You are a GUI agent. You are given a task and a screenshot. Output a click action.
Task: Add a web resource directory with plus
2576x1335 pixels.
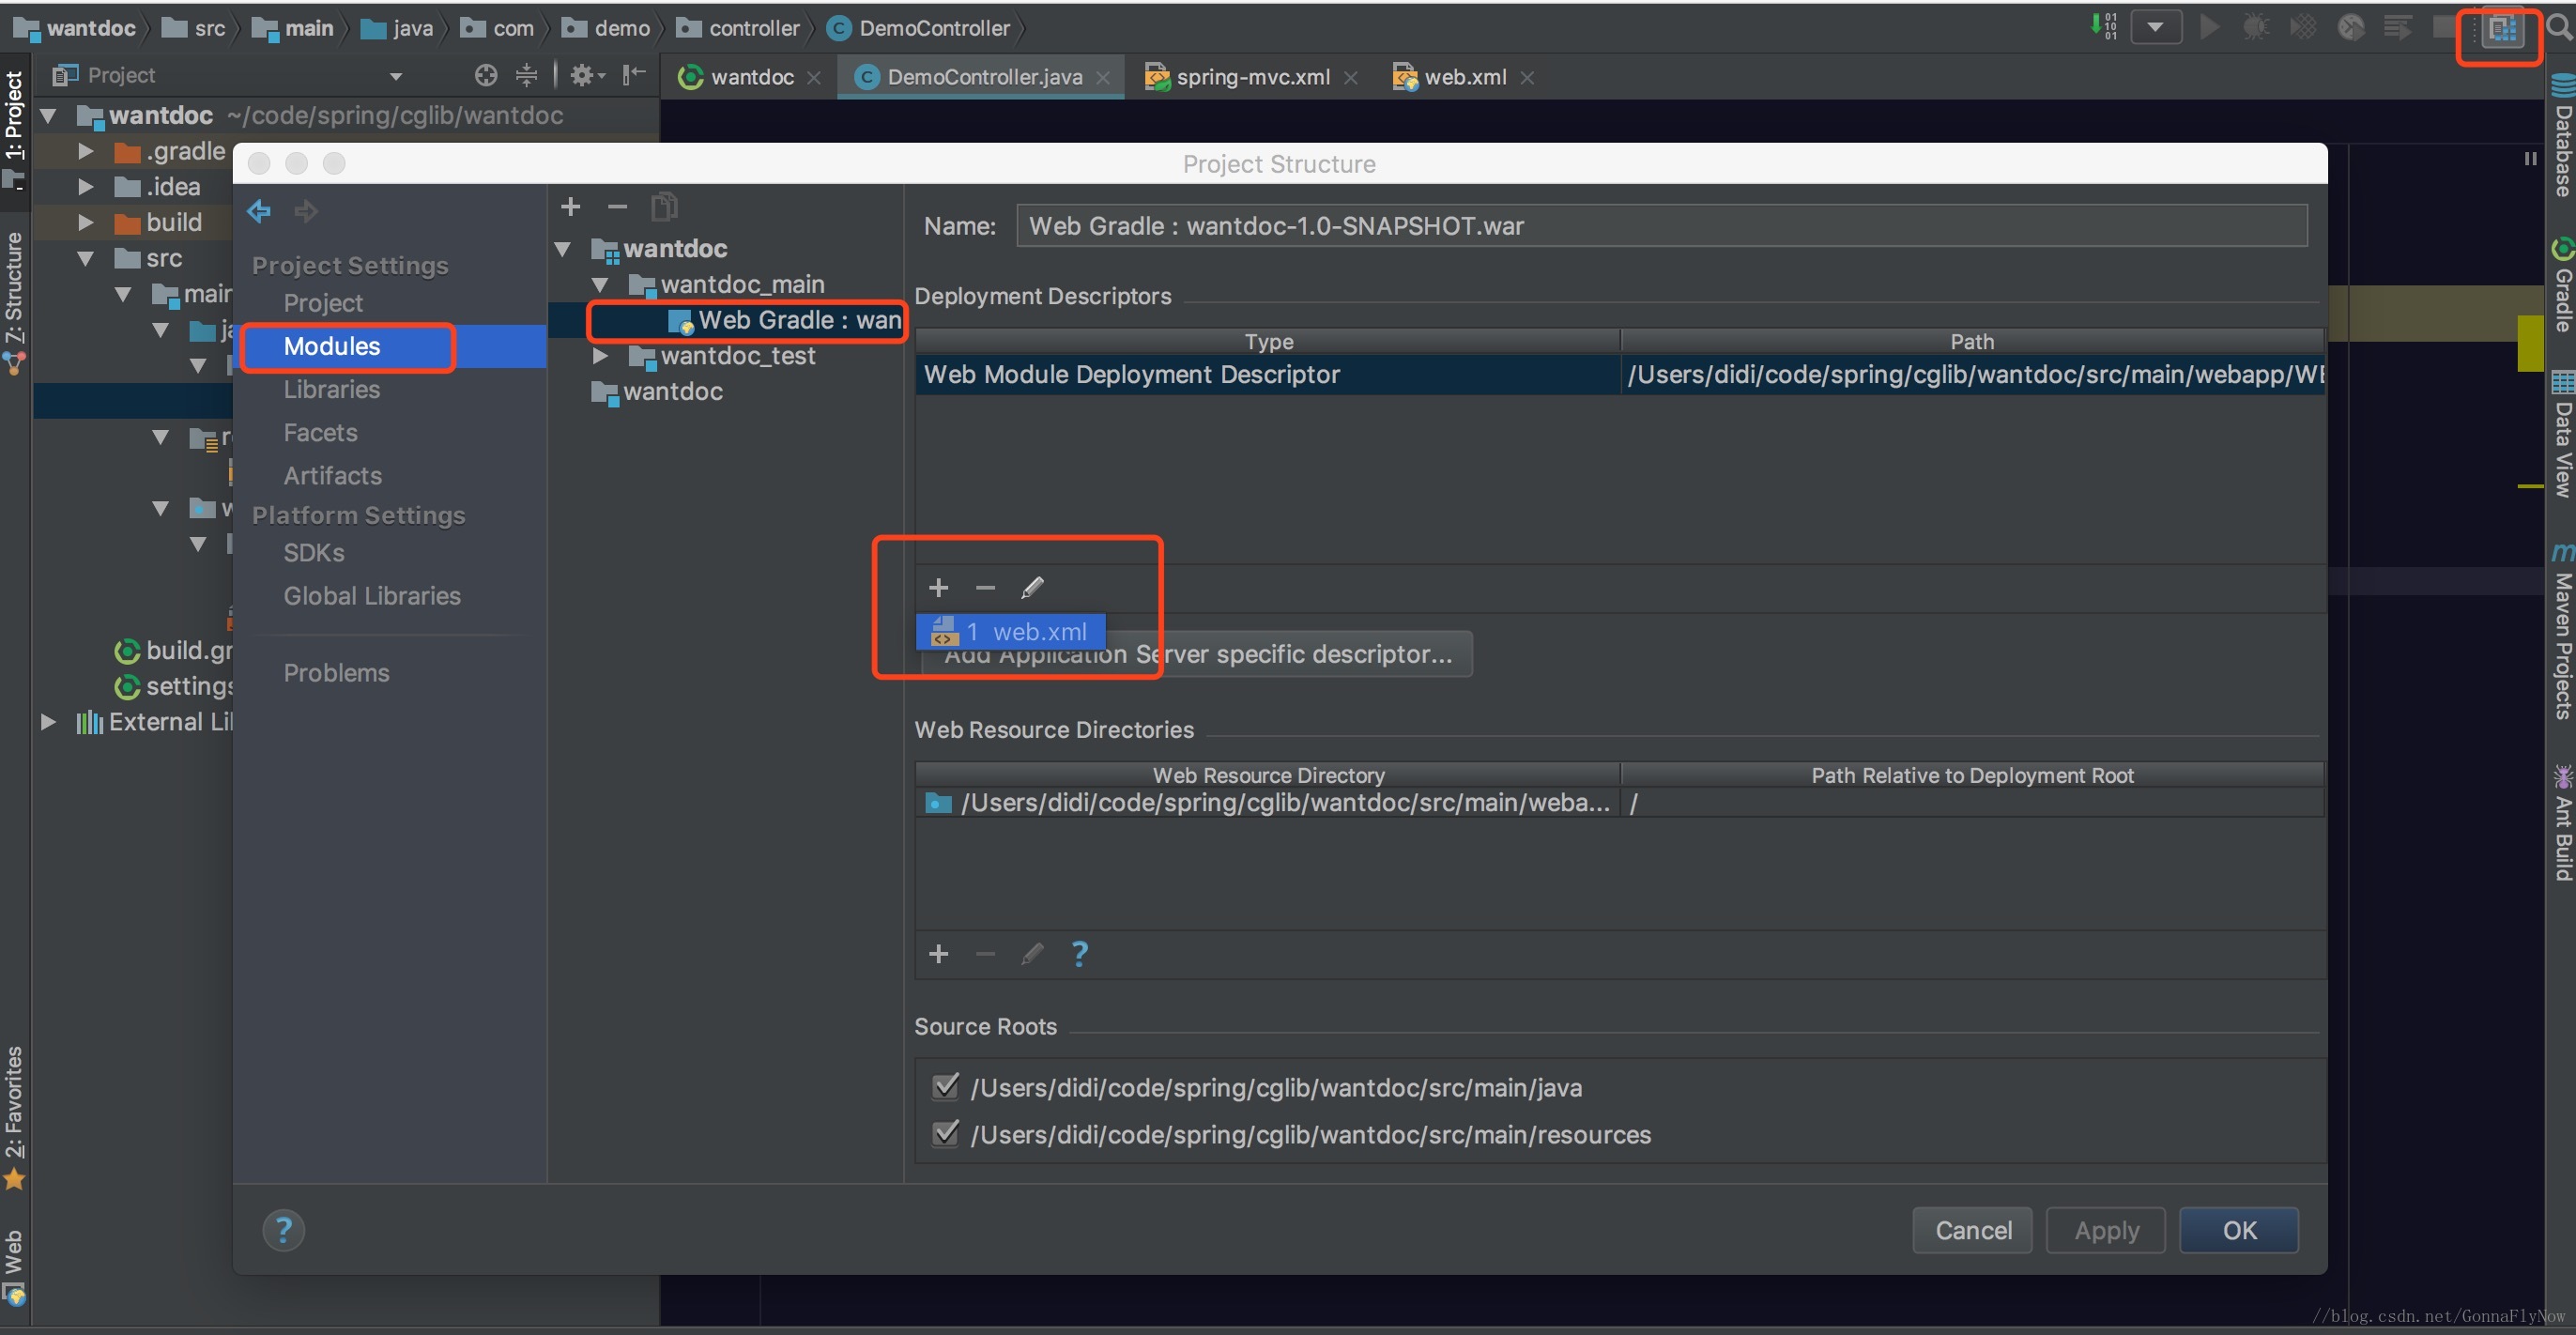point(938,954)
